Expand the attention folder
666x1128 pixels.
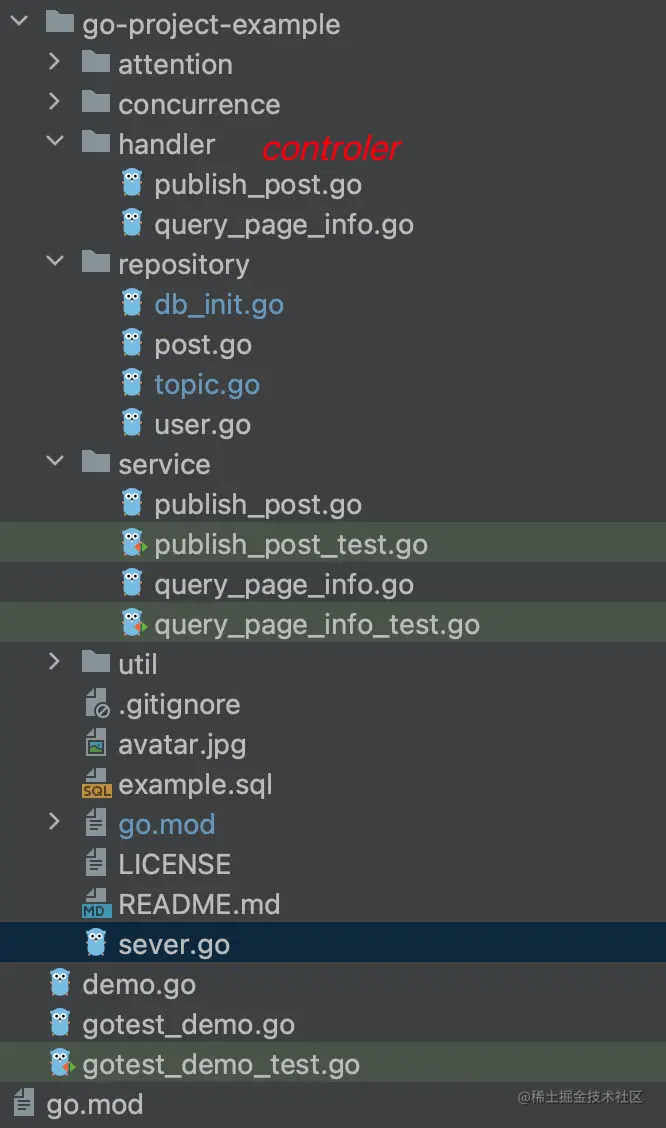pos(55,63)
